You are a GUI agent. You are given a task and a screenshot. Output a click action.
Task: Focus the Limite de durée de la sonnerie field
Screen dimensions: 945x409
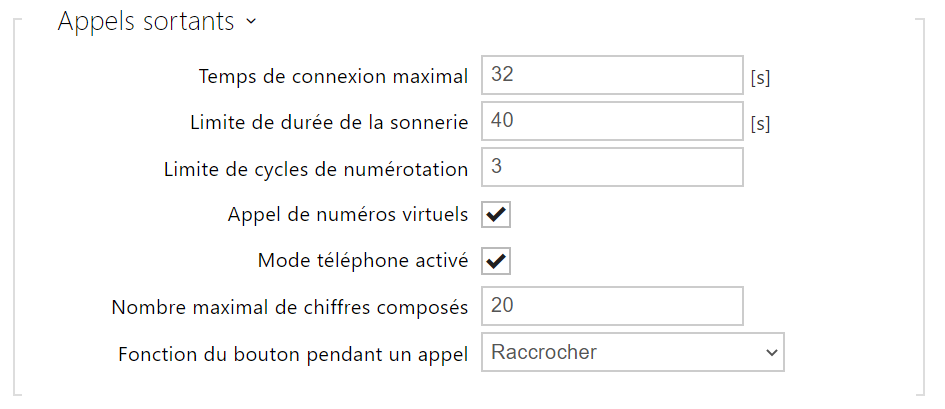coord(612,122)
